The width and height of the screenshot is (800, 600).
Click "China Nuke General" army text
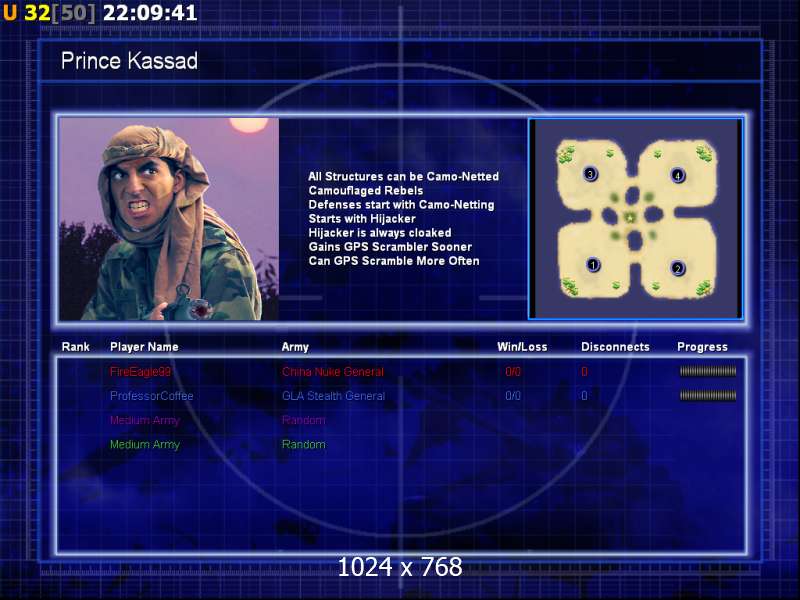333,371
